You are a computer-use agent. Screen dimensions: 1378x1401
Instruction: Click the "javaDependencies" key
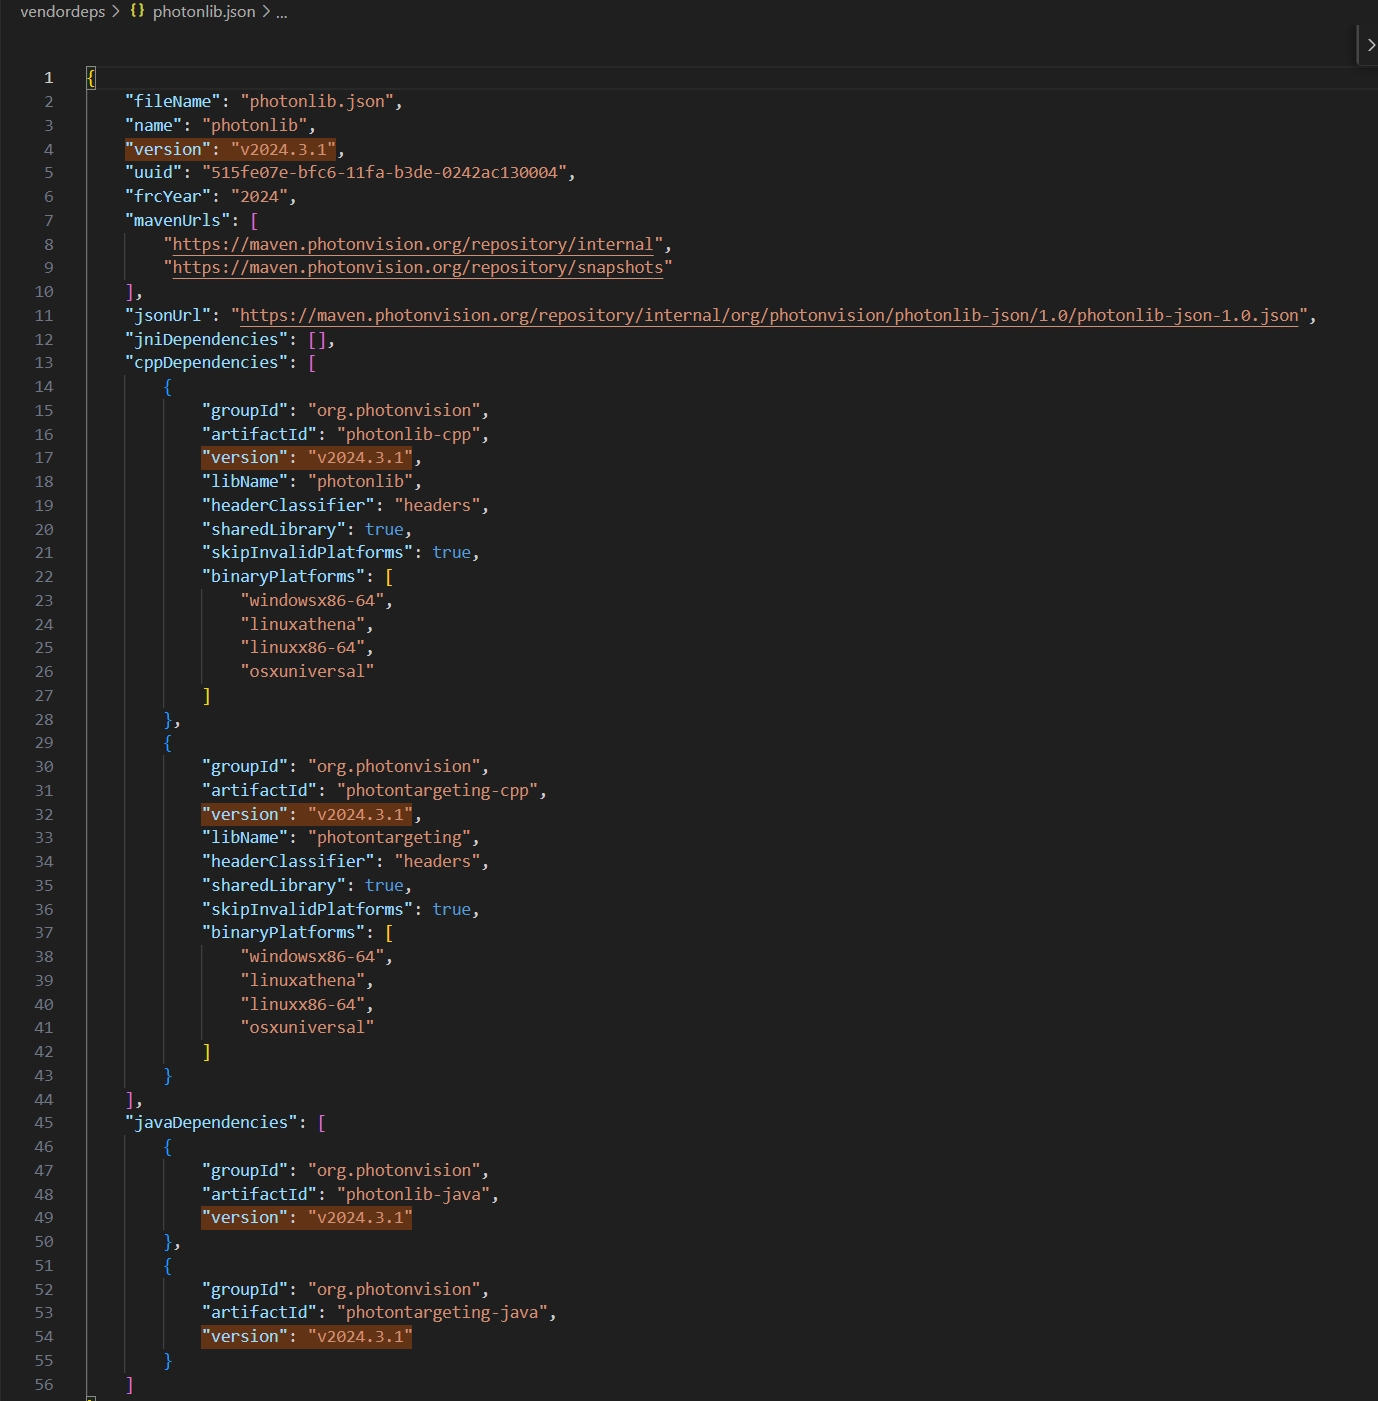211,1123
